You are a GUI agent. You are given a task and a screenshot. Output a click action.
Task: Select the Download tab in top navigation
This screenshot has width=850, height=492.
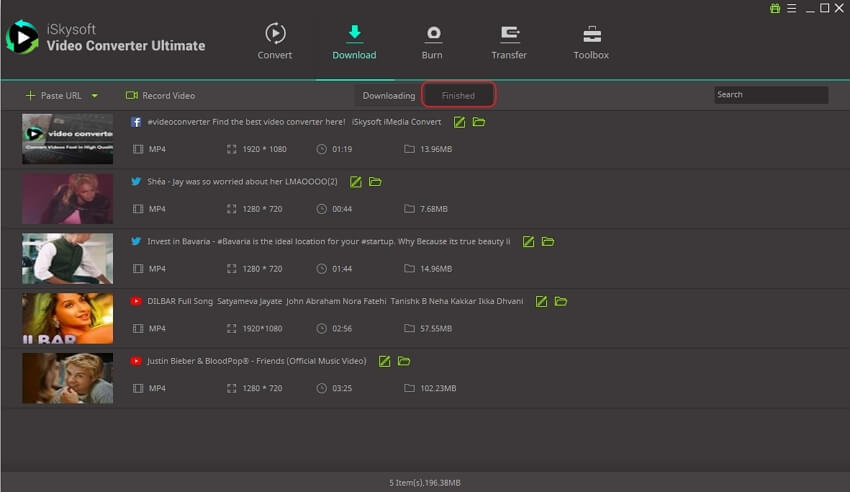(354, 41)
